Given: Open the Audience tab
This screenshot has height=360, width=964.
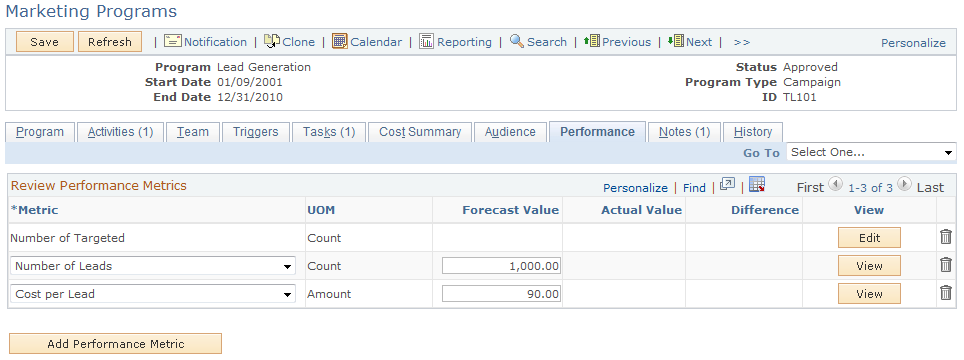Looking at the screenshot, I should point(510,132).
